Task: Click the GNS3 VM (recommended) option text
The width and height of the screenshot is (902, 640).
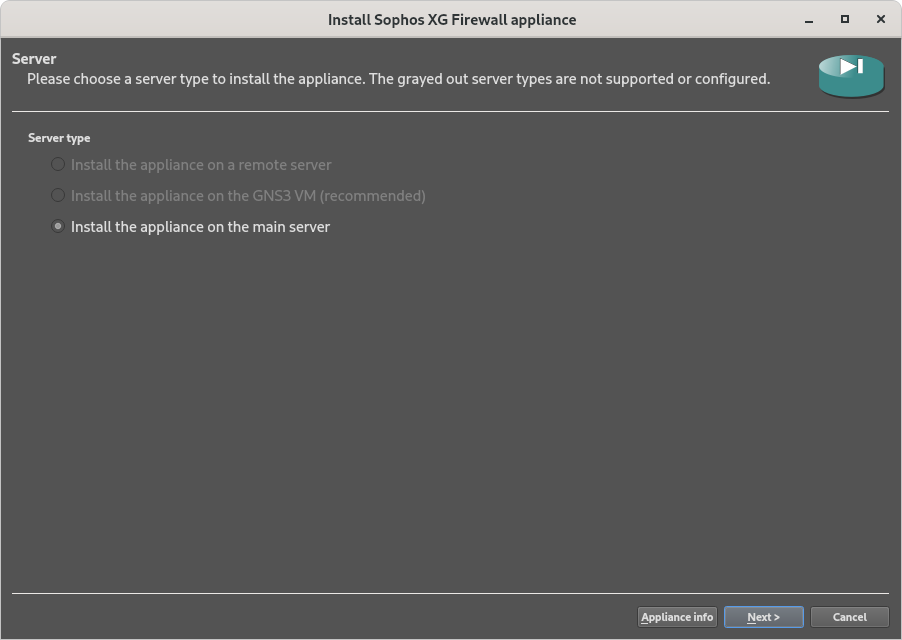Action: coord(248,196)
